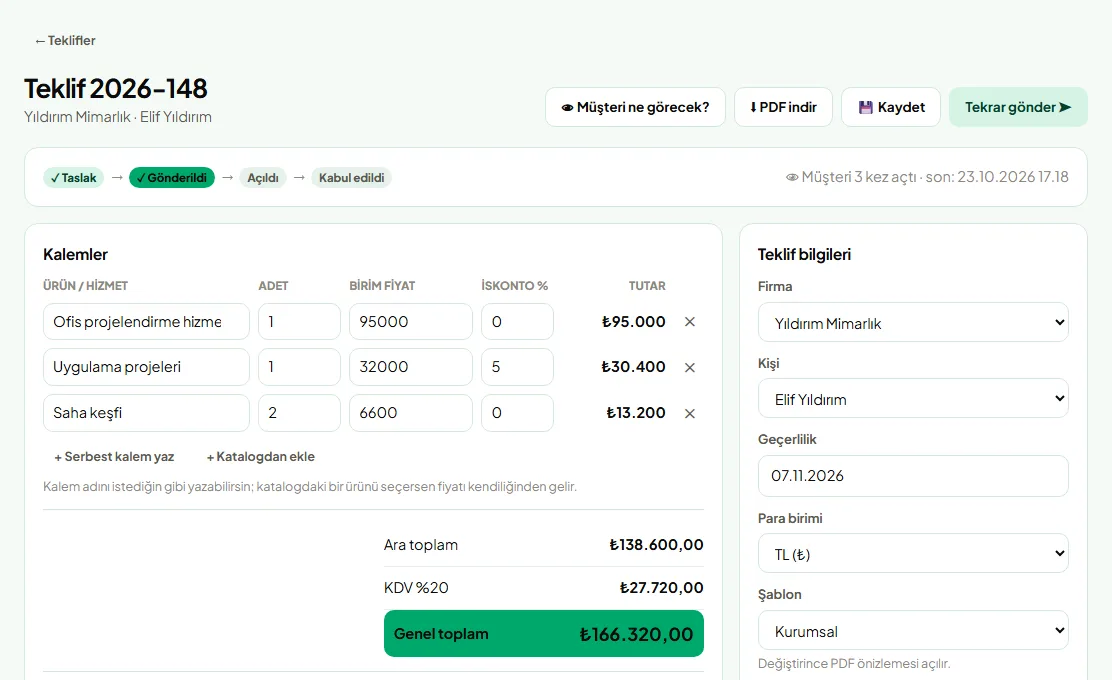This screenshot has height=680, width=1112.
Task: Click the İSKONTO % column header
Action: tap(515, 286)
